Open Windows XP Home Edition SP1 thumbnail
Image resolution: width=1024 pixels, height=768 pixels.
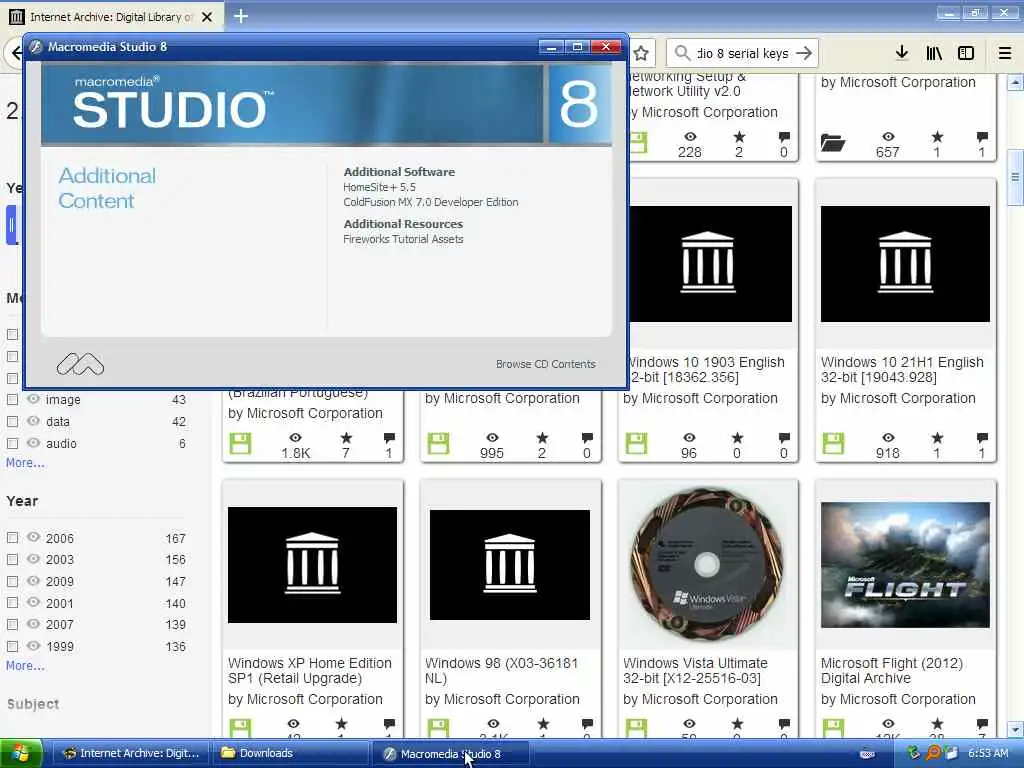coord(312,565)
